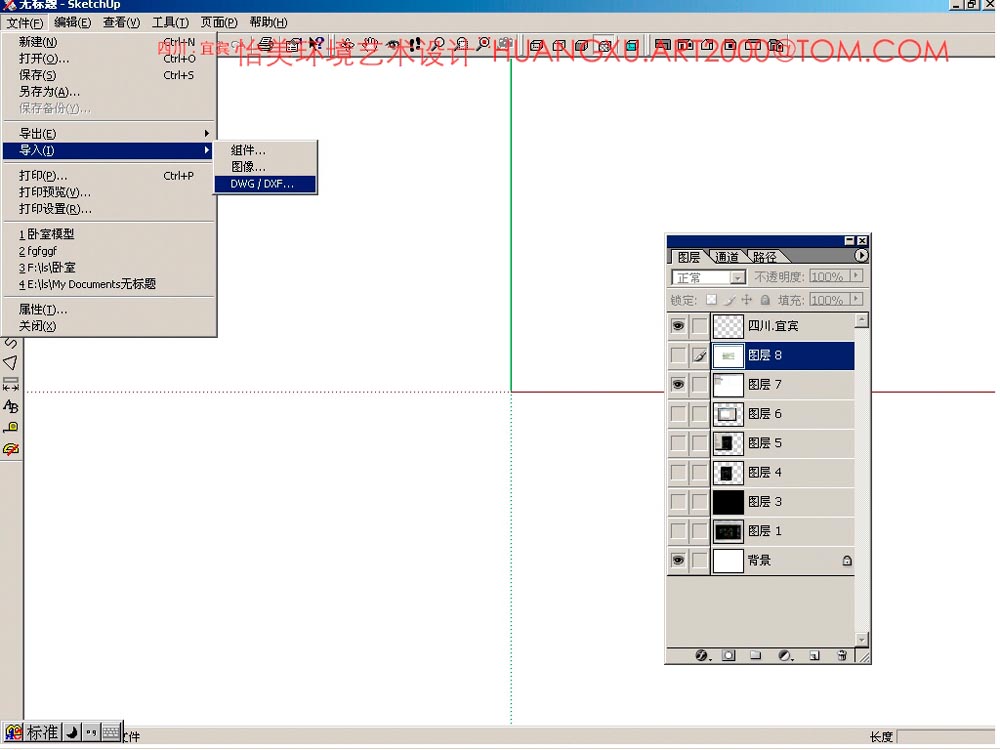1000x750 pixels.
Task: Click the cyan shaded-with-textures cube icon
Action: pos(631,45)
